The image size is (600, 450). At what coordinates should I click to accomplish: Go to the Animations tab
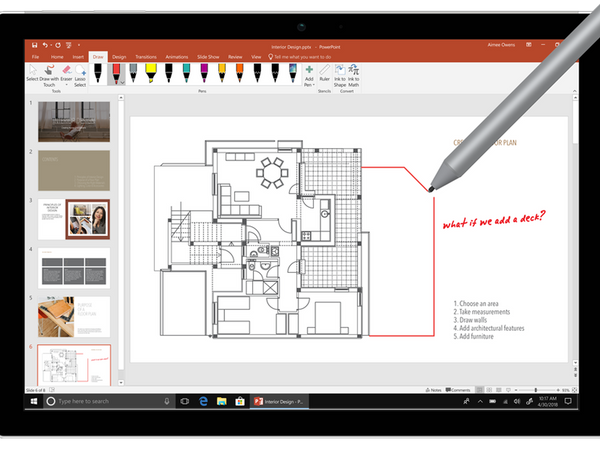(177, 57)
